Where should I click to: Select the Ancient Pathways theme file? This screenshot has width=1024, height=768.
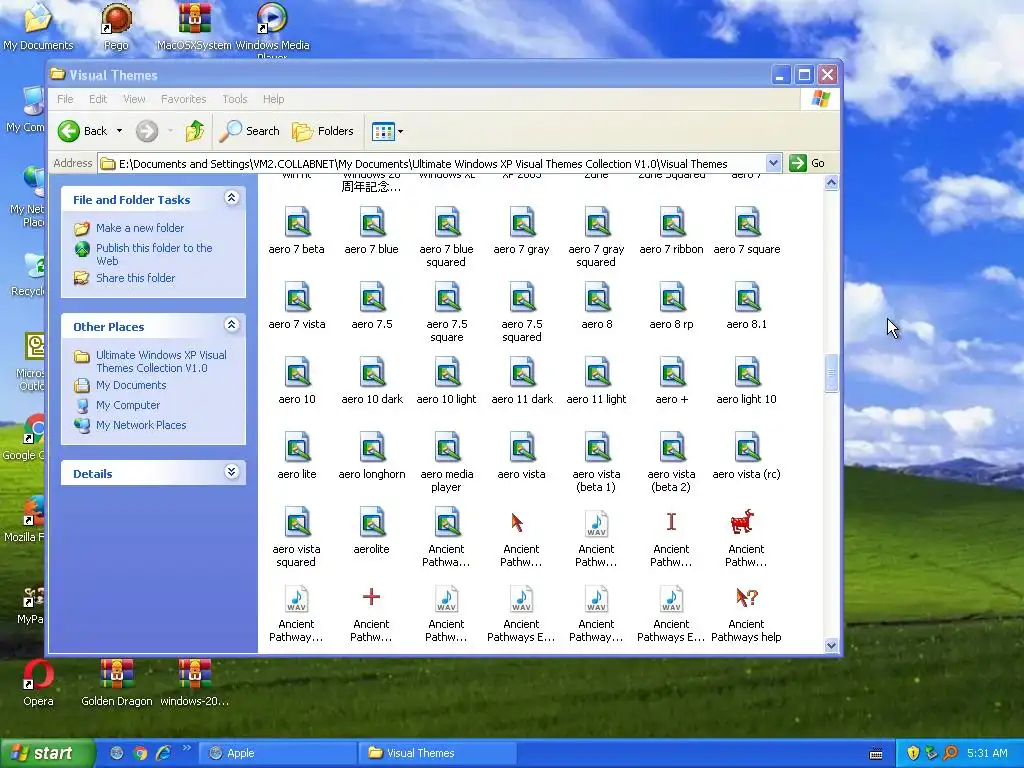pyautogui.click(x=447, y=537)
